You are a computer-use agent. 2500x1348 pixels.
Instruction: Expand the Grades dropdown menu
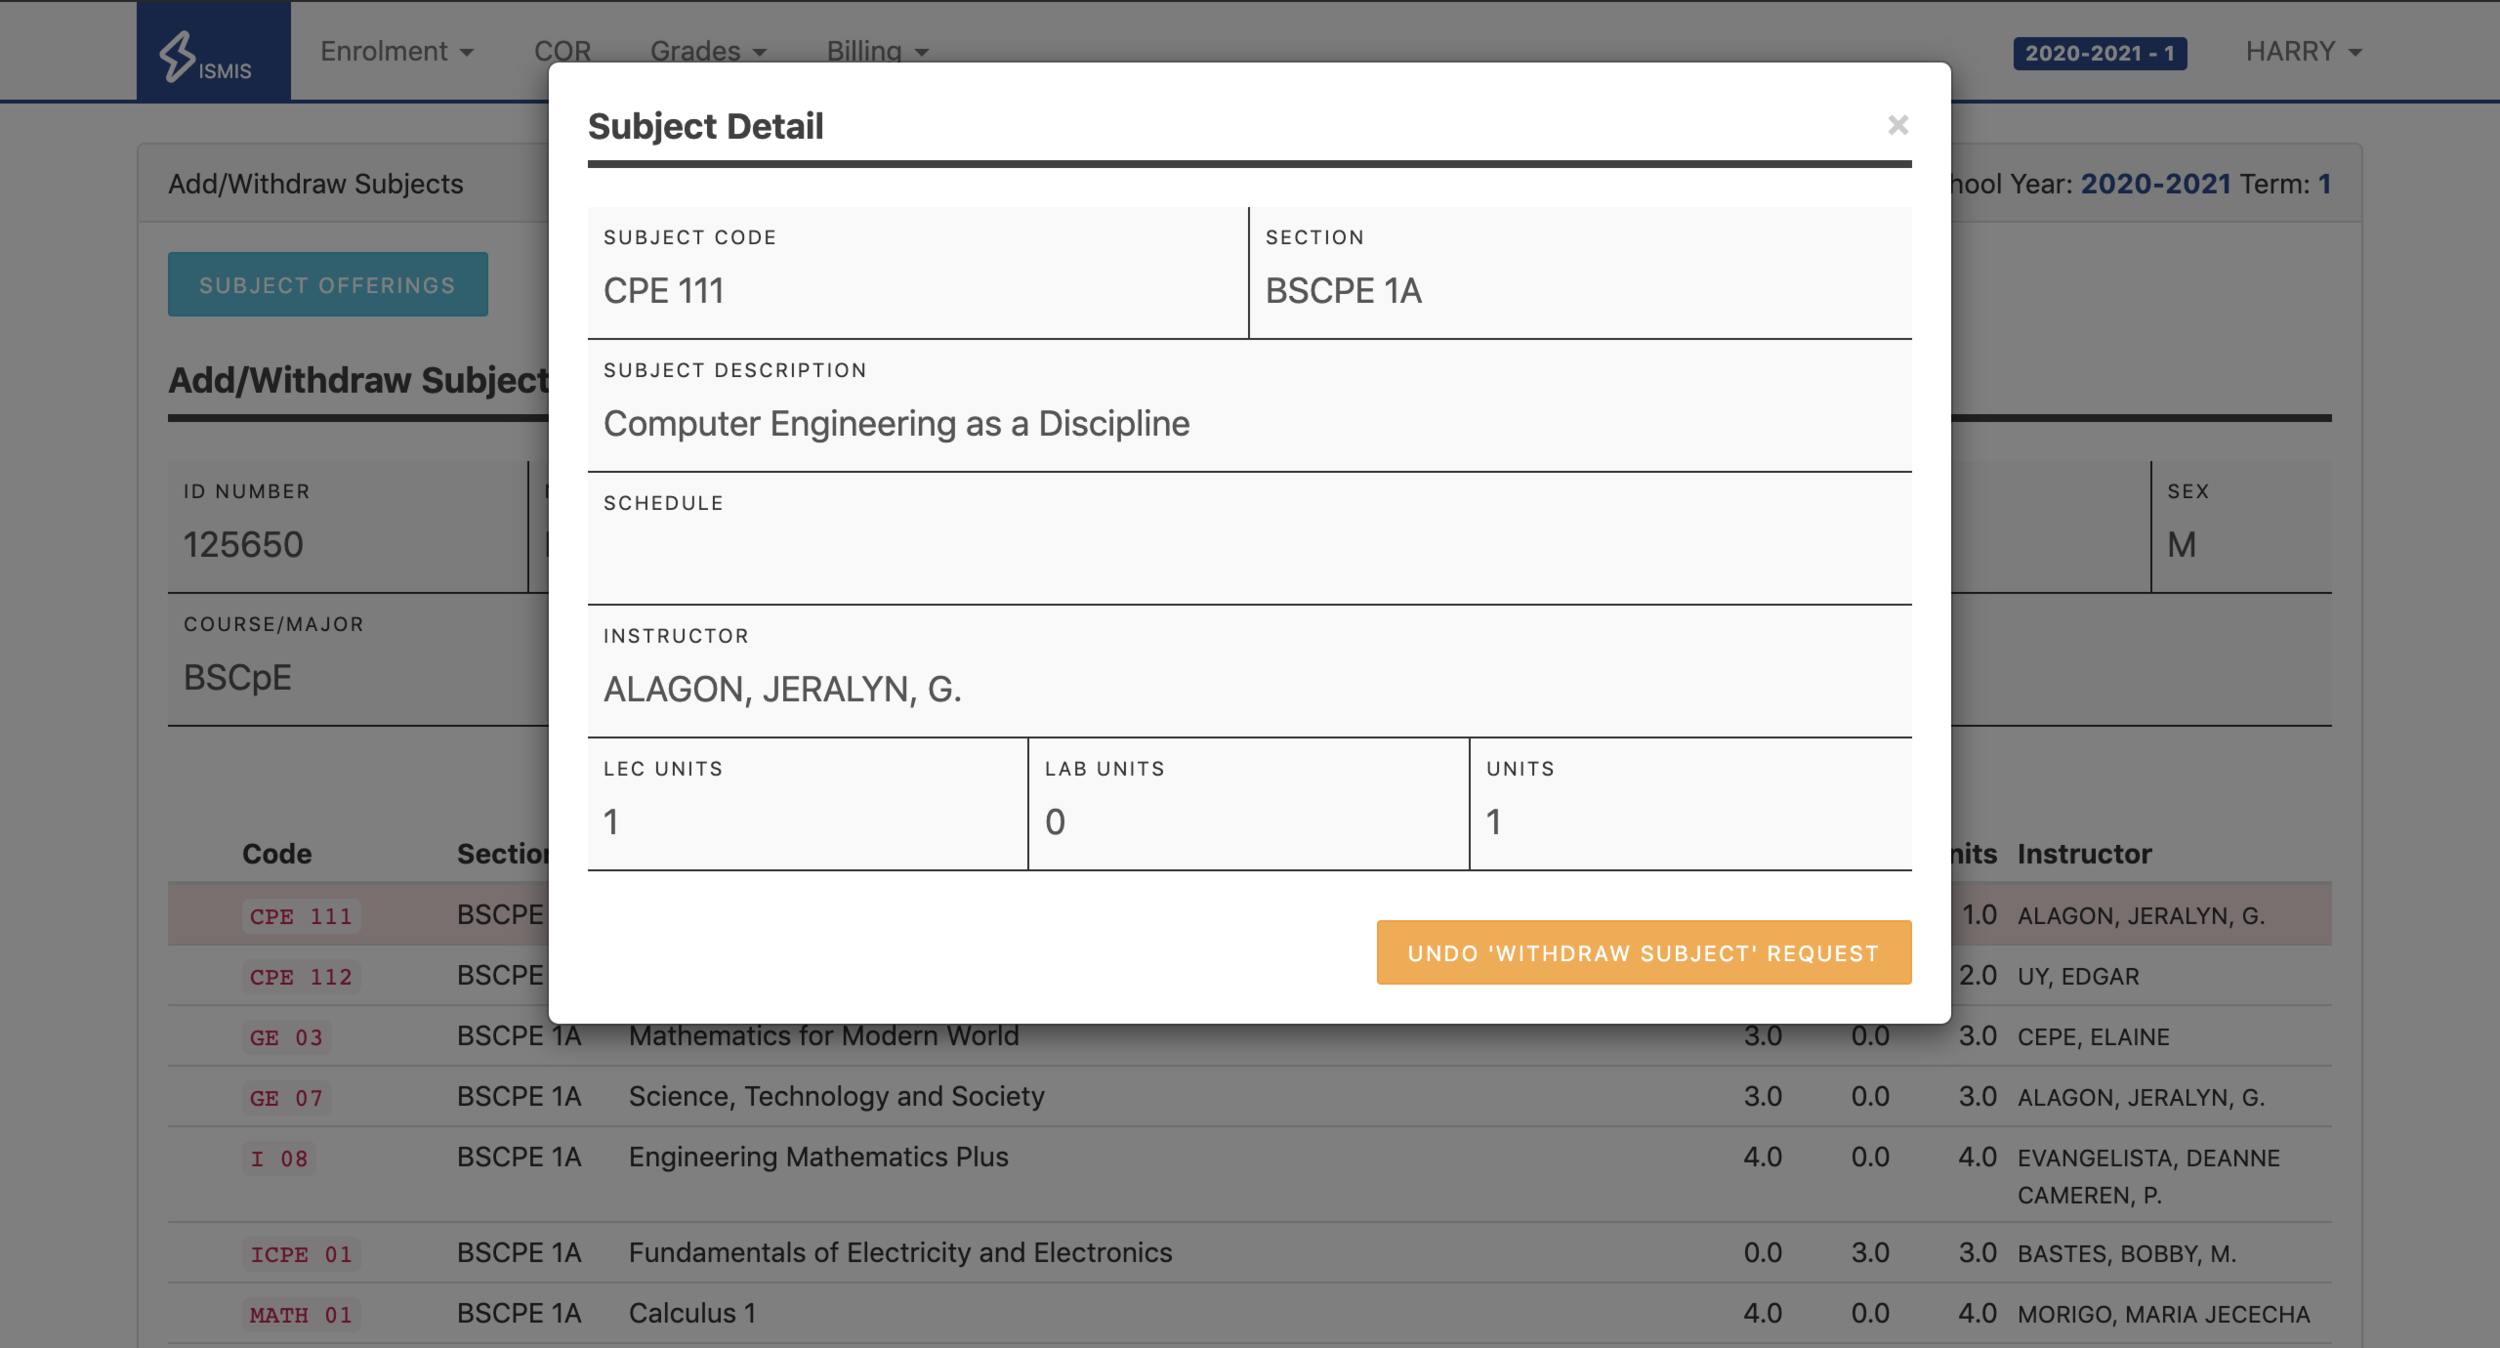[x=708, y=51]
